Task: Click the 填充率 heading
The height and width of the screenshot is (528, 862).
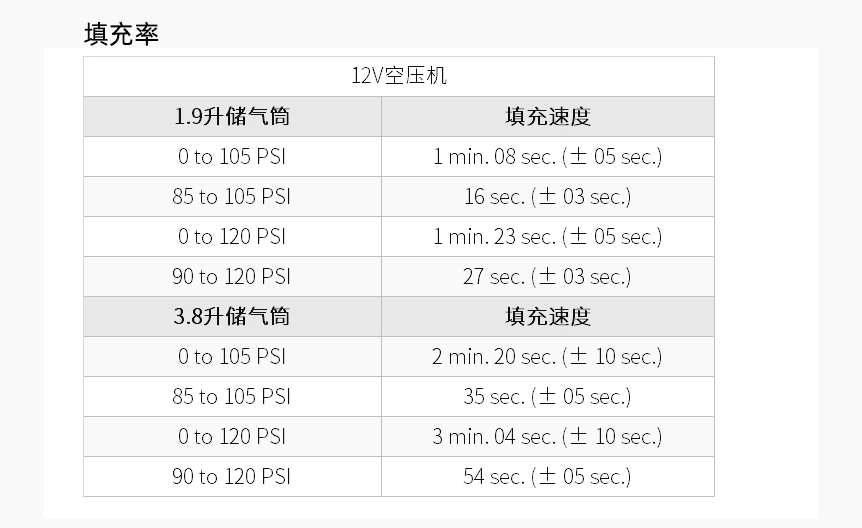Action: 121,34
